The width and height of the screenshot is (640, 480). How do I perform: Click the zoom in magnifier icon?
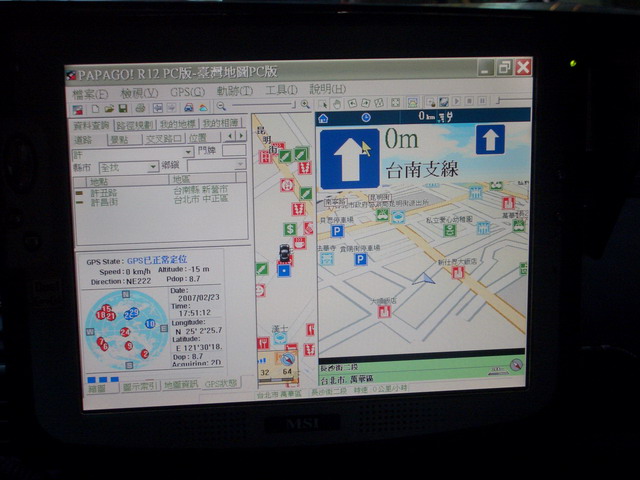[x=305, y=104]
